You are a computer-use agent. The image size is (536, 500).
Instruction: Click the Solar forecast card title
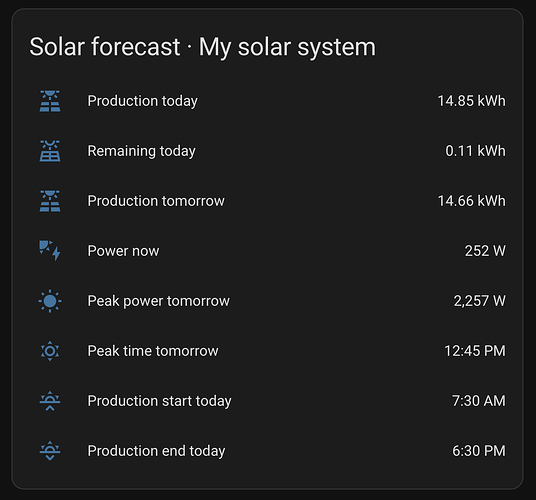(202, 47)
